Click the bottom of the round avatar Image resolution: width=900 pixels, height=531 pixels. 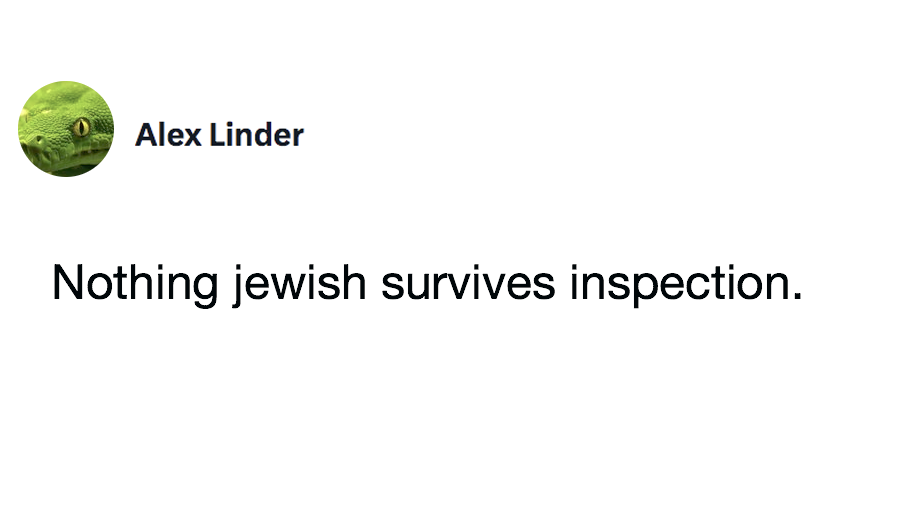coord(66,173)
